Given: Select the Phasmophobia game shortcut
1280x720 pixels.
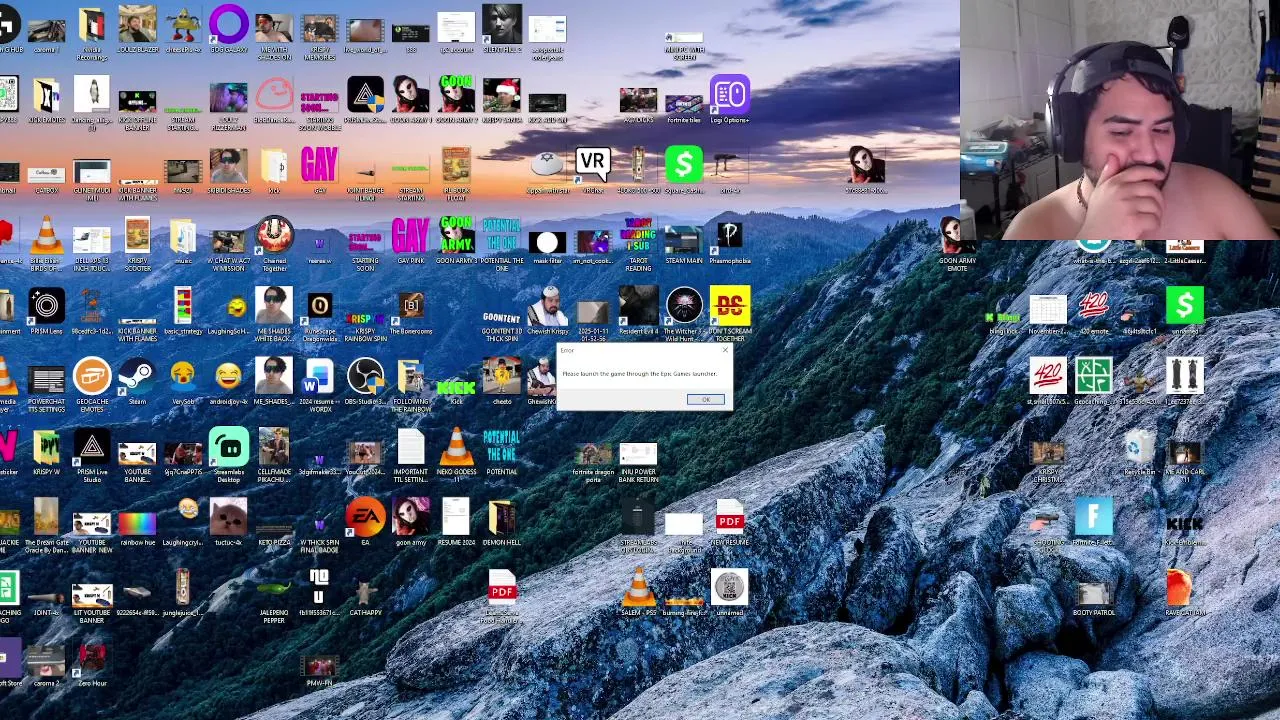Looking at the screenshot, I should (730, 241).
